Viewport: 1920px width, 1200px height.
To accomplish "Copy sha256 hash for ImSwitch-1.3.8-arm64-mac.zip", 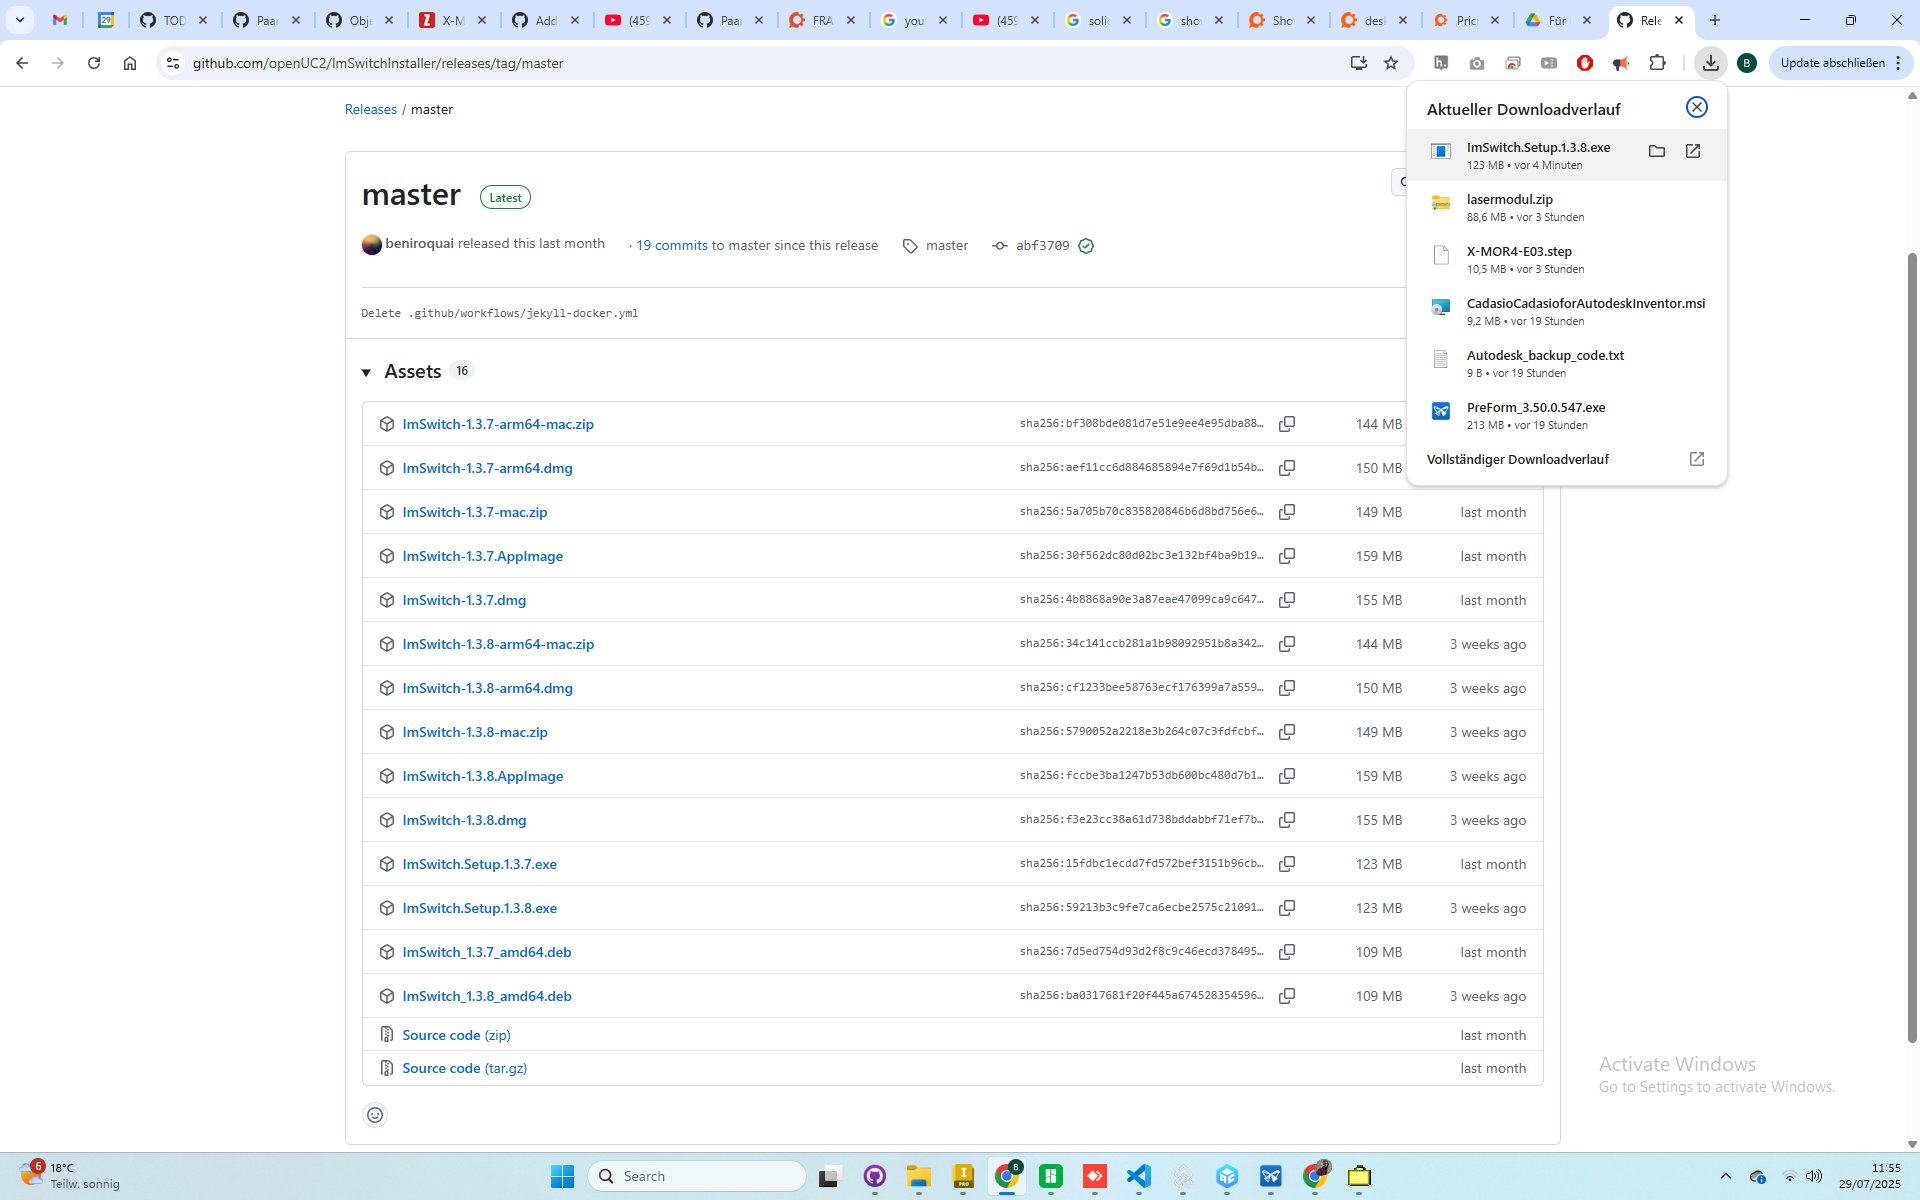I will [1287, 644].
